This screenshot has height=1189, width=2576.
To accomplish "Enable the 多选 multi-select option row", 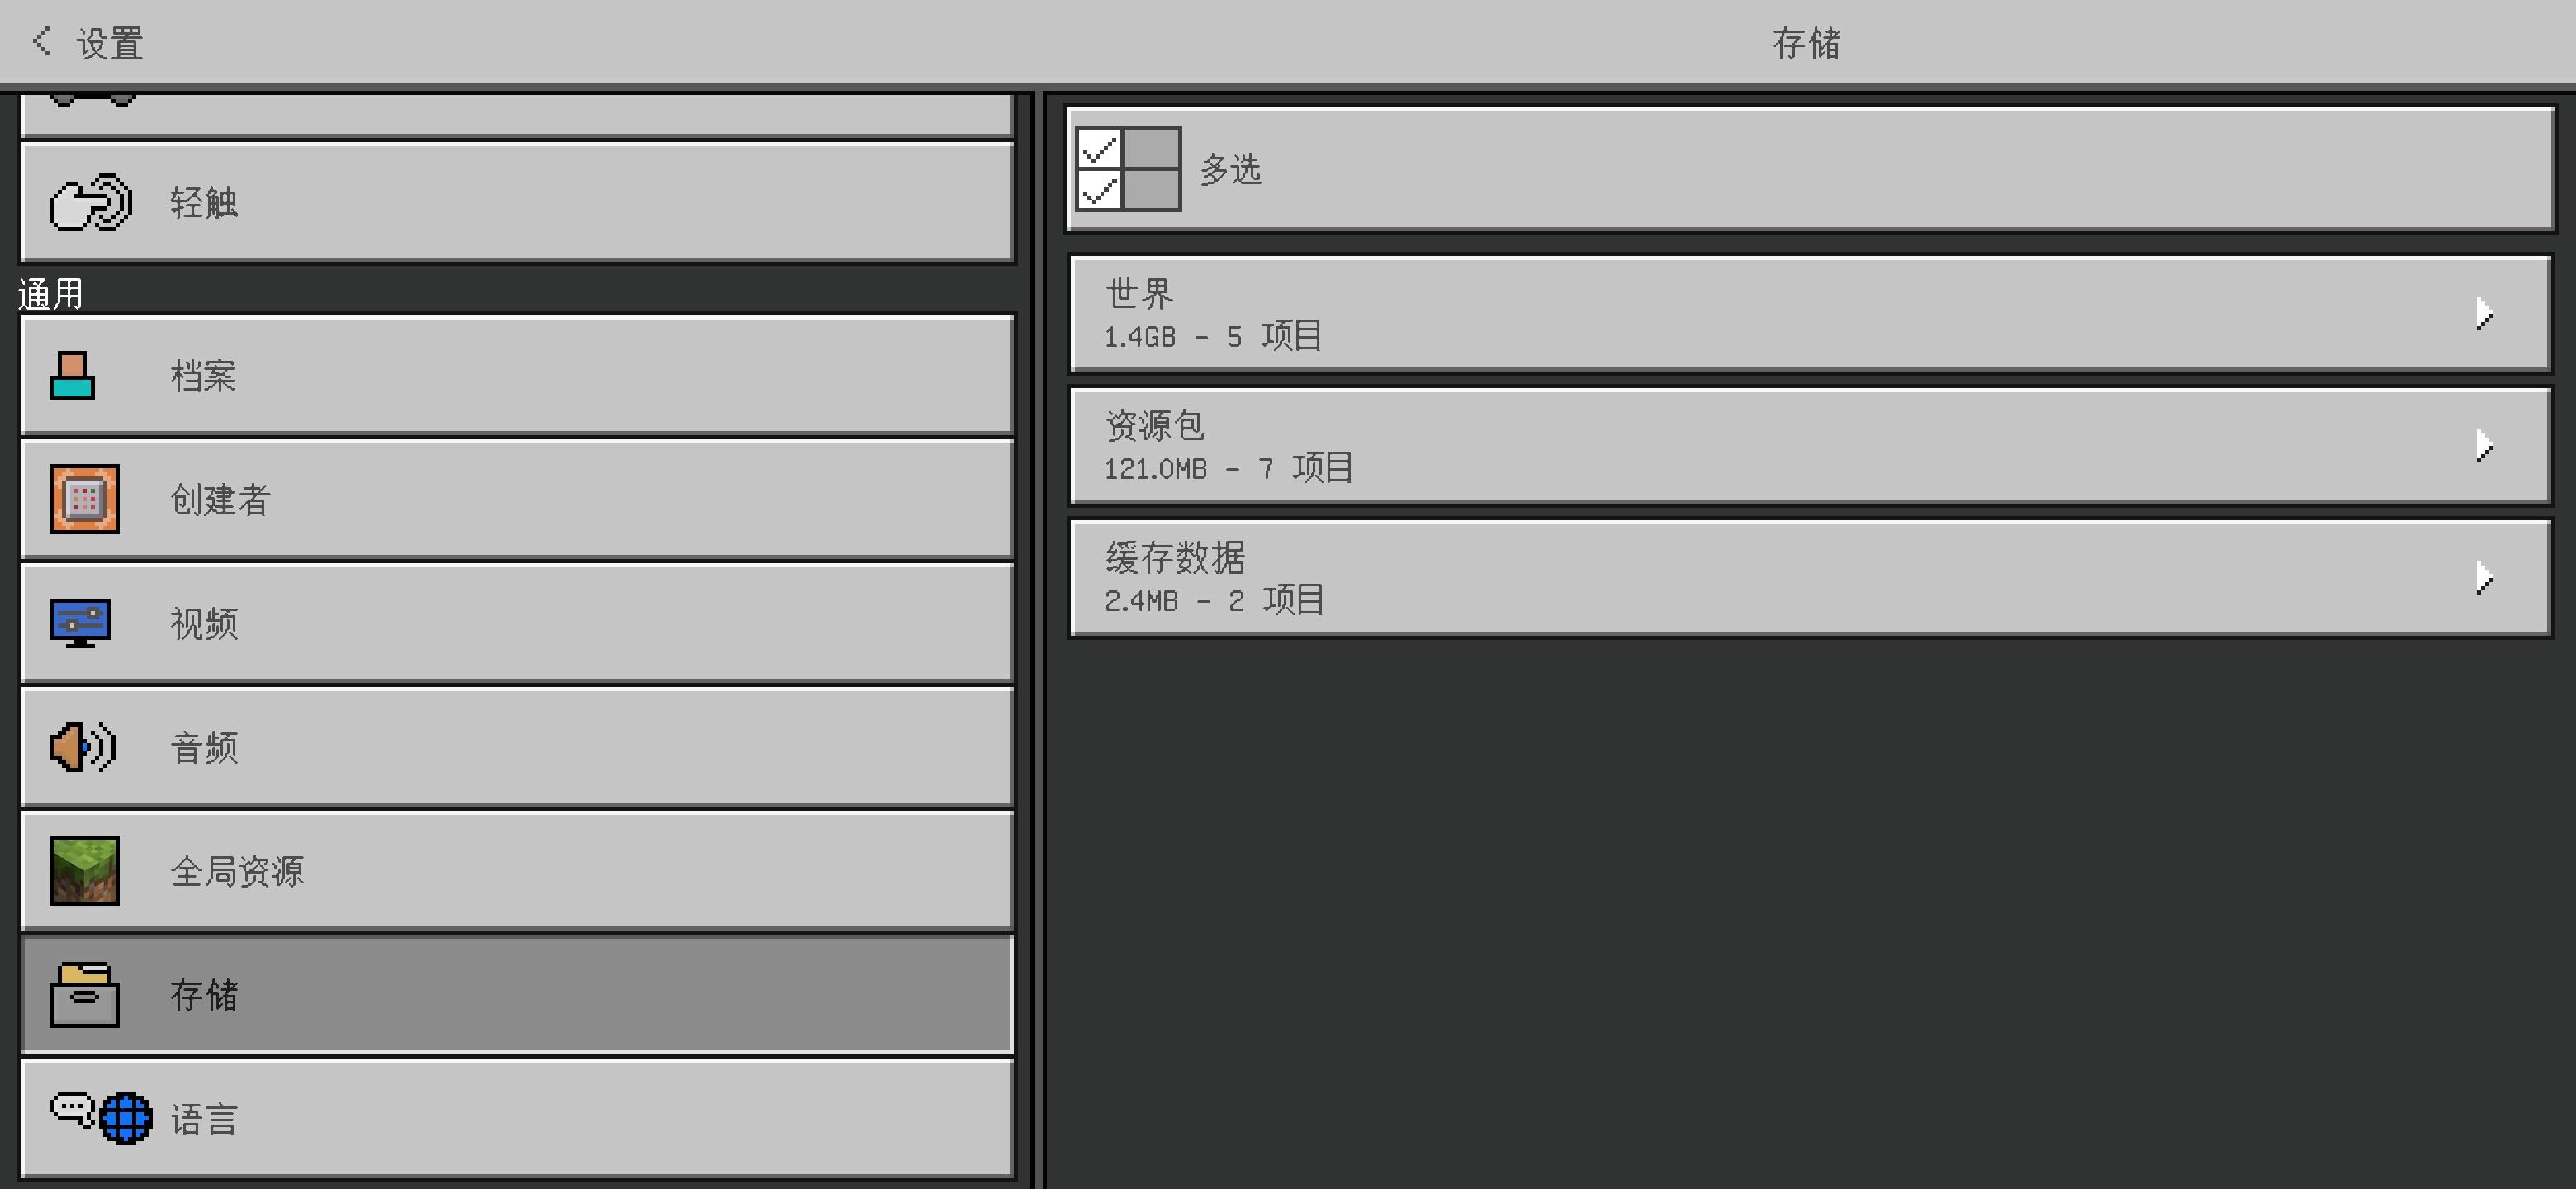I will [1810, 169].
